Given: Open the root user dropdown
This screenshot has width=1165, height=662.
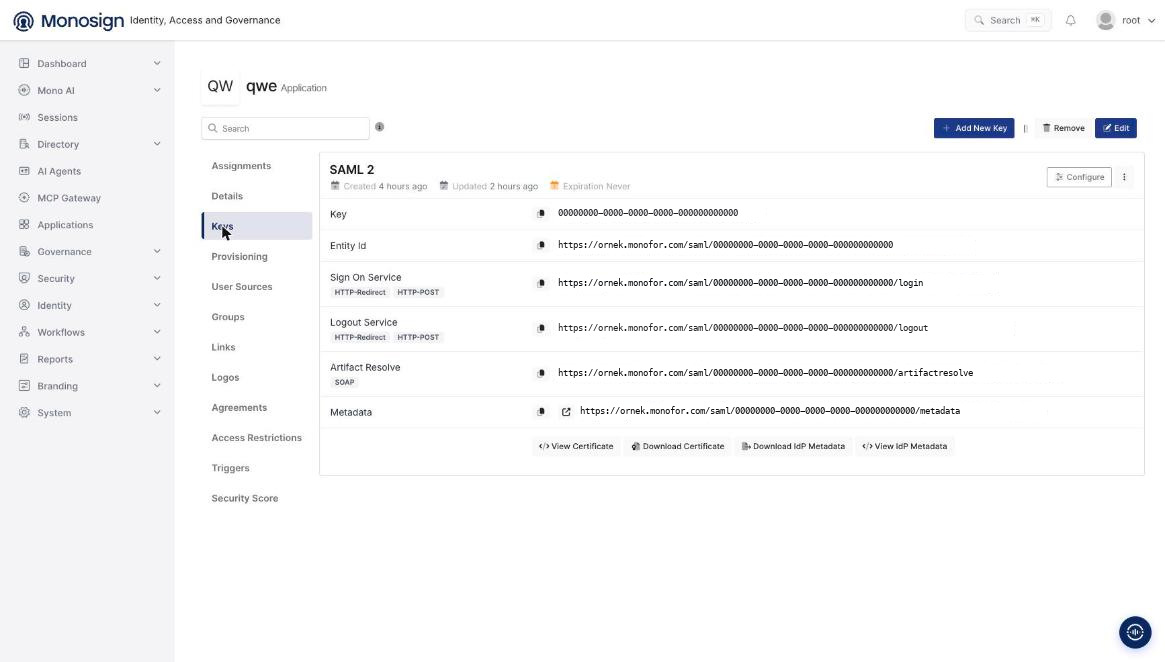Looking at the screenshot, I should coord(1126,21).
